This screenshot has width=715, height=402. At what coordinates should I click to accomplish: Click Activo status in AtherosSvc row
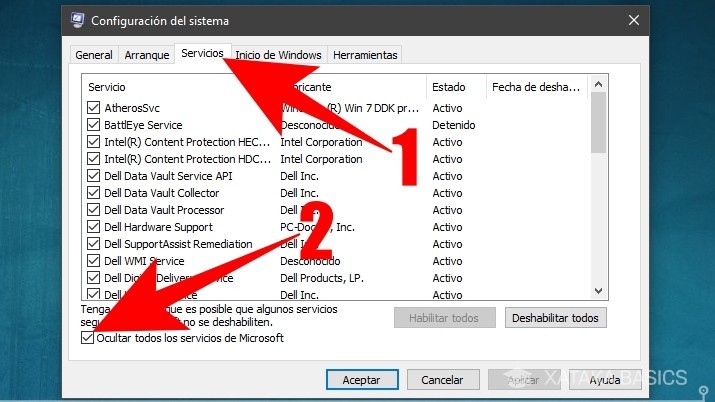pyautogui.click(x=447, y=108)
